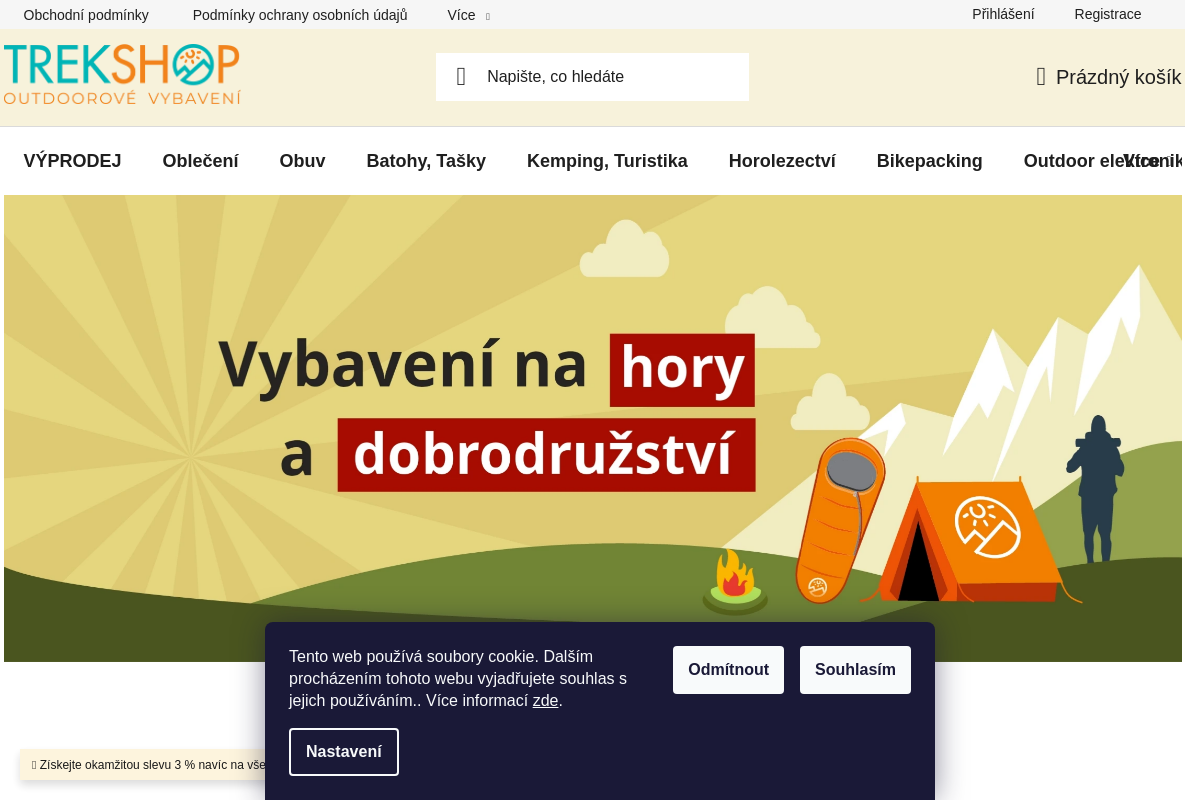Open the 'Kemping, Turistika' category
The height and width of the screenshot is (800, 1200).
pyautogui.click(x=607, y=161)
